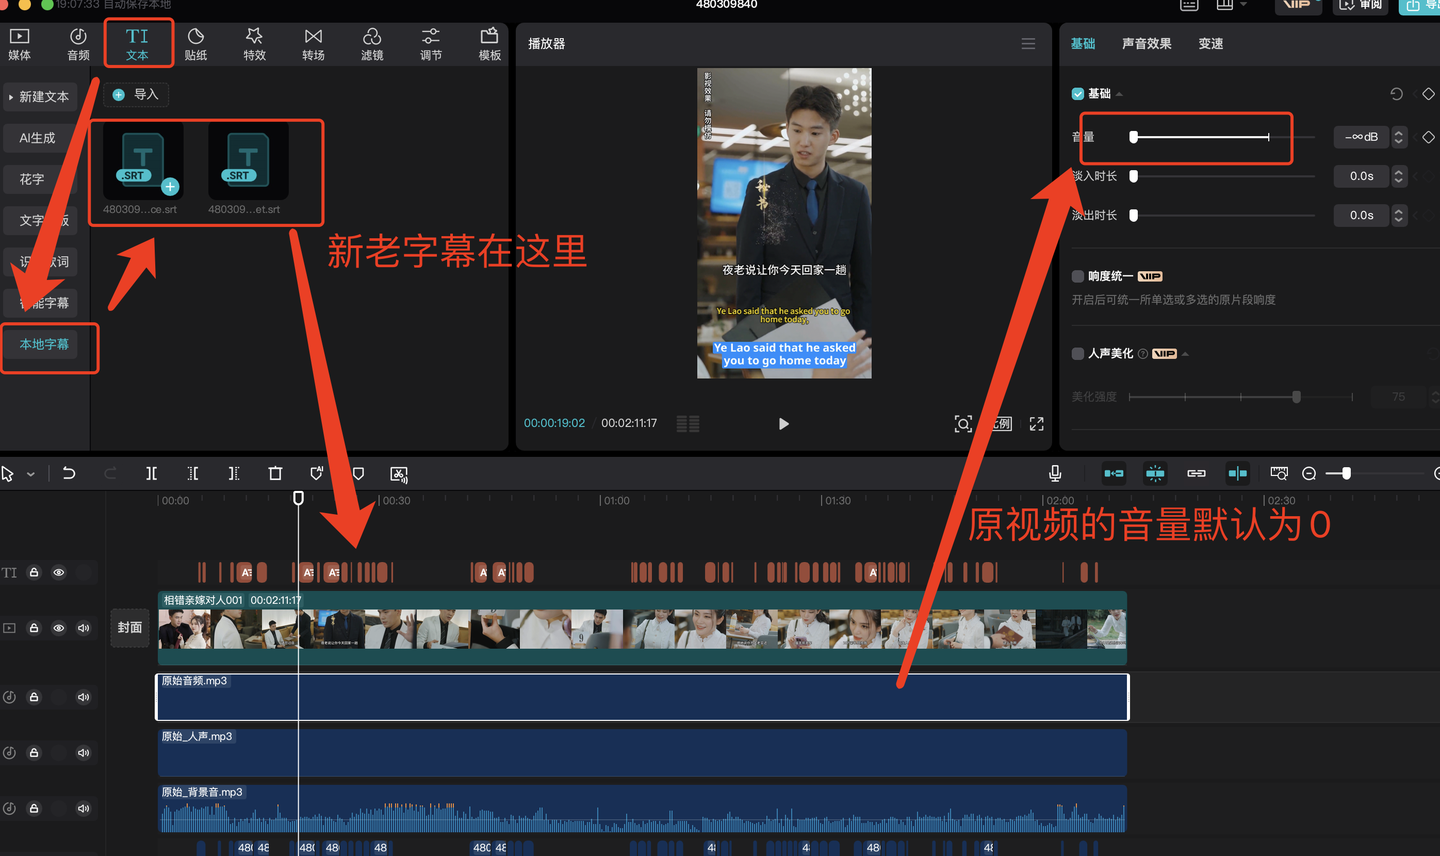Trim clip right of playhead
This screenshot has width=1440, height=856.
click(234, 473)
